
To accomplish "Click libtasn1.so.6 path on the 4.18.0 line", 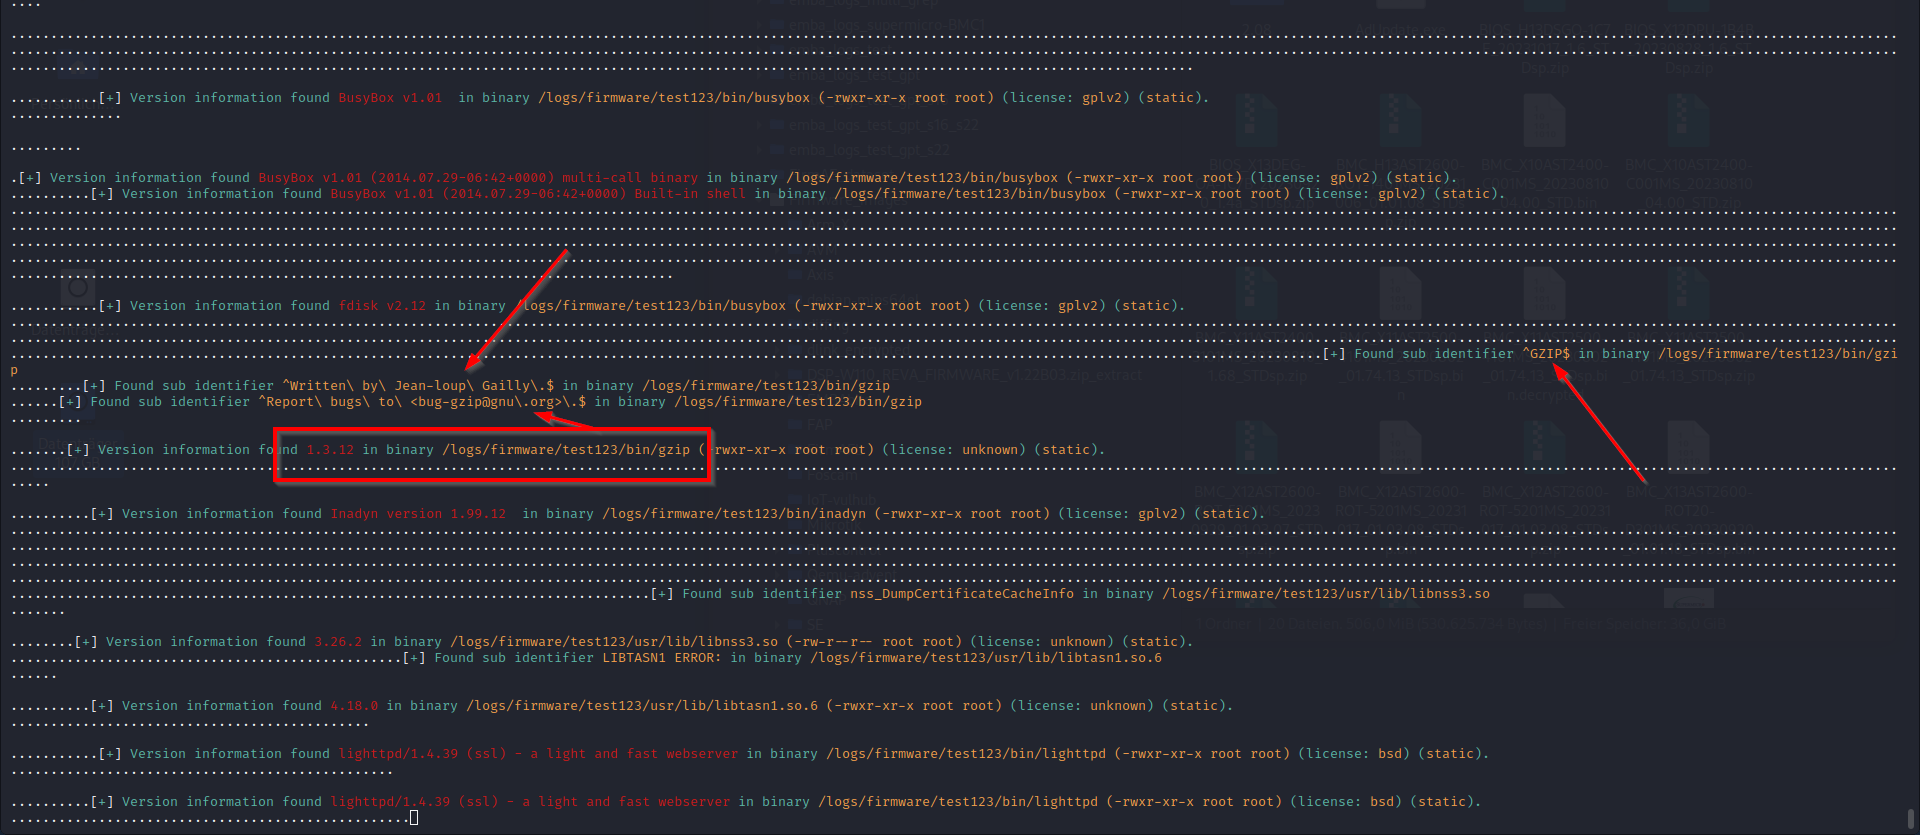I will point(642,706).
